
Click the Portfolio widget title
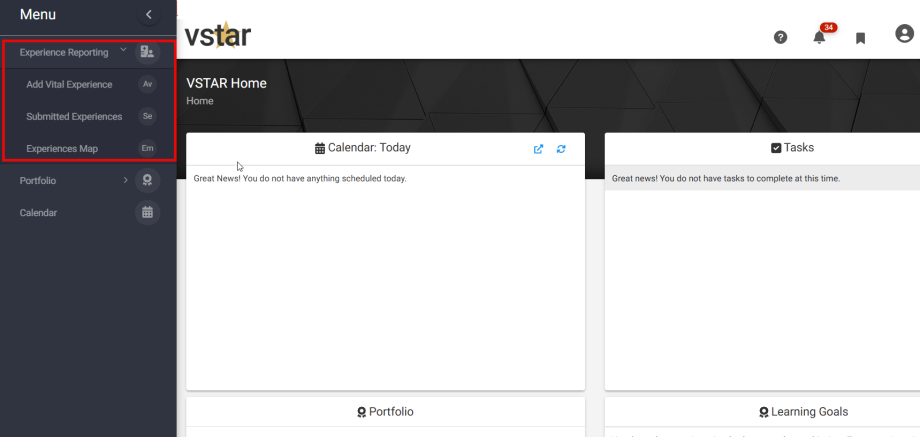coord(385,412)
